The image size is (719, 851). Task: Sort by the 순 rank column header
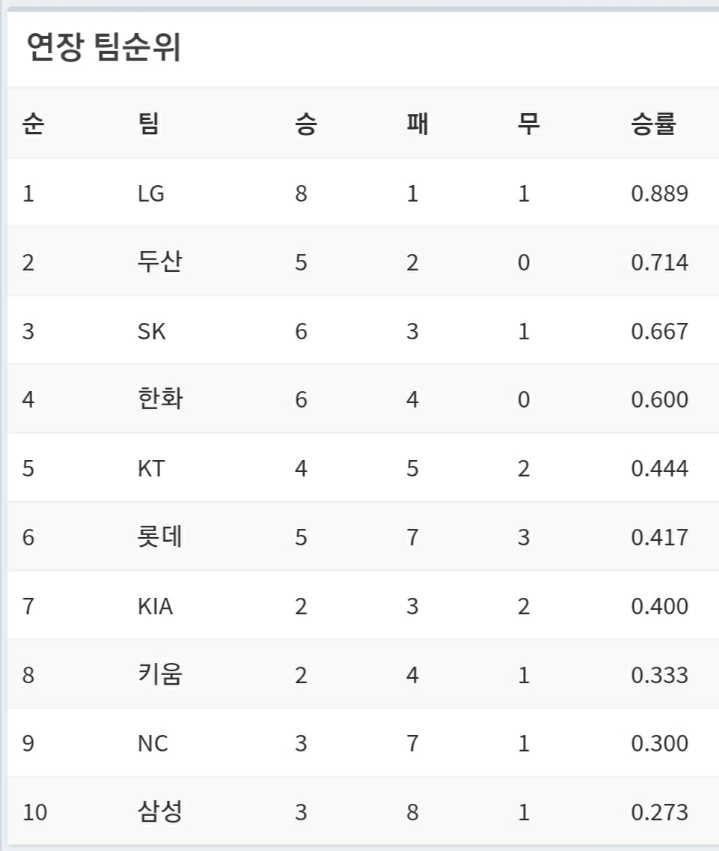pyautogui.click(x=31, y=124)
